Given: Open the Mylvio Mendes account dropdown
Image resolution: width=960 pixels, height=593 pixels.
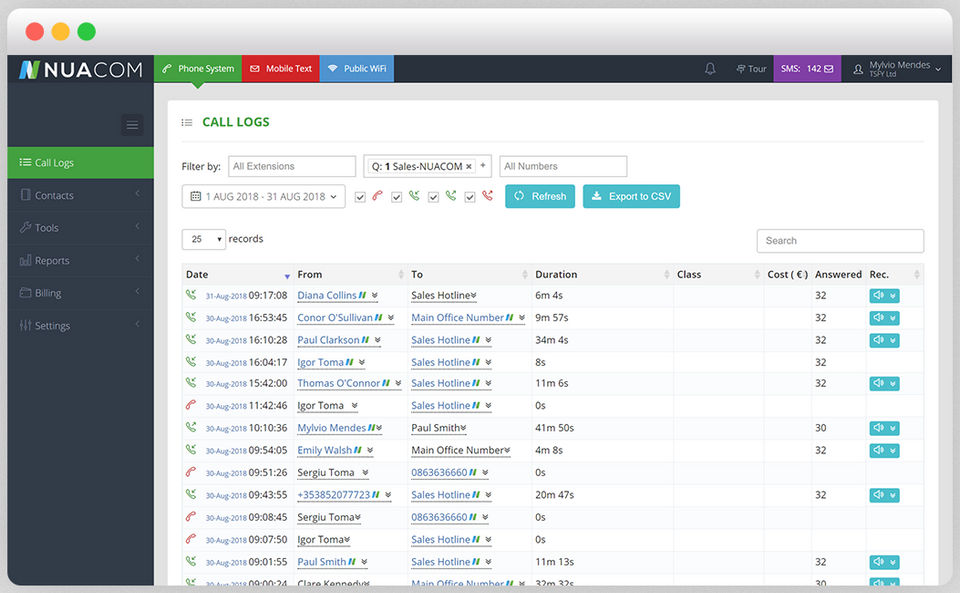Looking at the screenshot, I should 897,69.
